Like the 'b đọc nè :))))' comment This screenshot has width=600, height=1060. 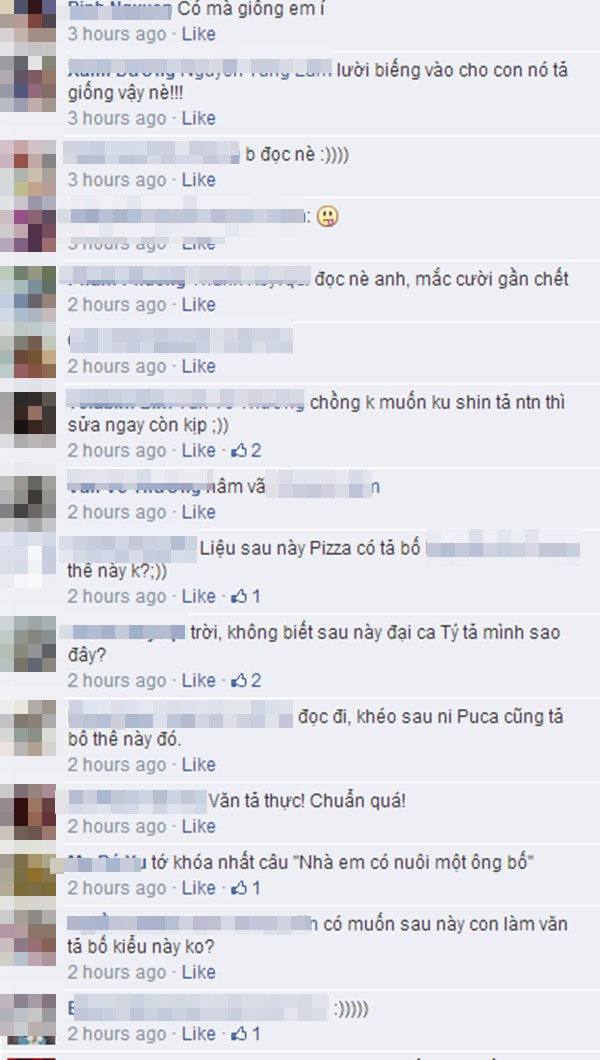coord(199,180)
